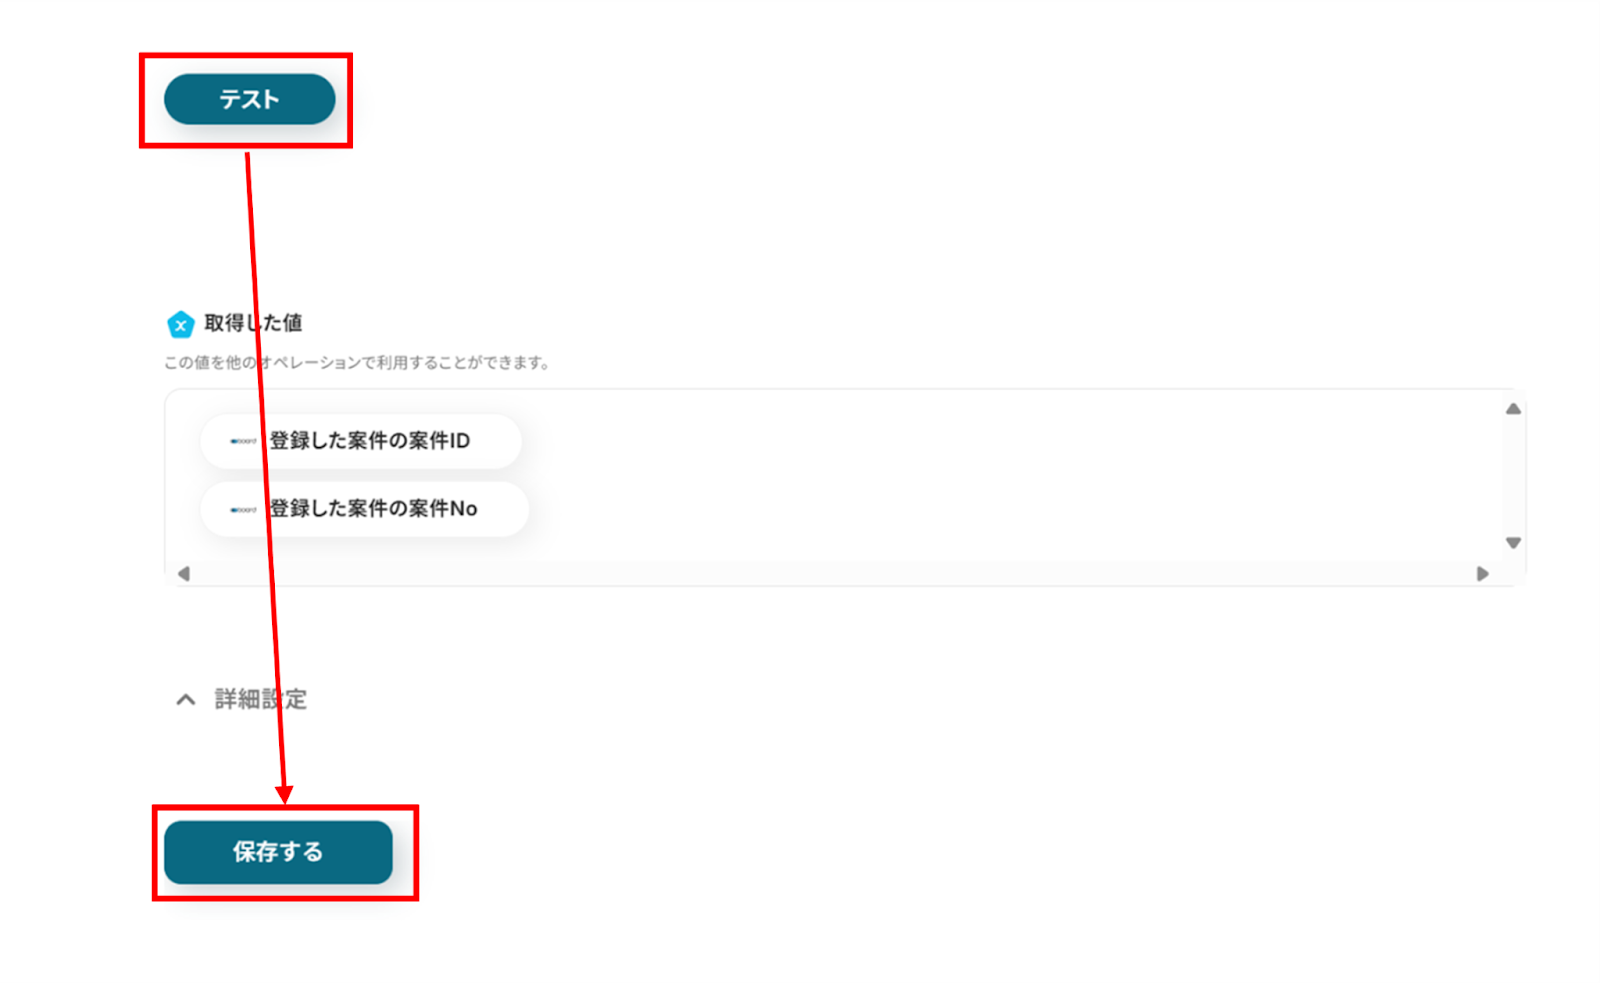Click the app logo icon beside 案件No
This screenshot has width=1600, height=983.
tap(243, 510)
